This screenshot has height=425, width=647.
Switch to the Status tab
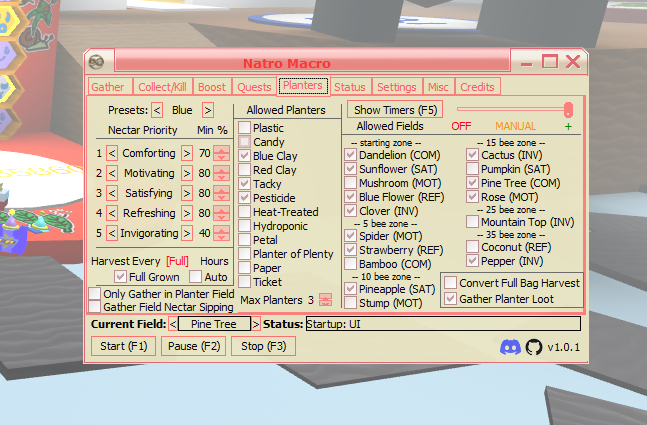350,87
